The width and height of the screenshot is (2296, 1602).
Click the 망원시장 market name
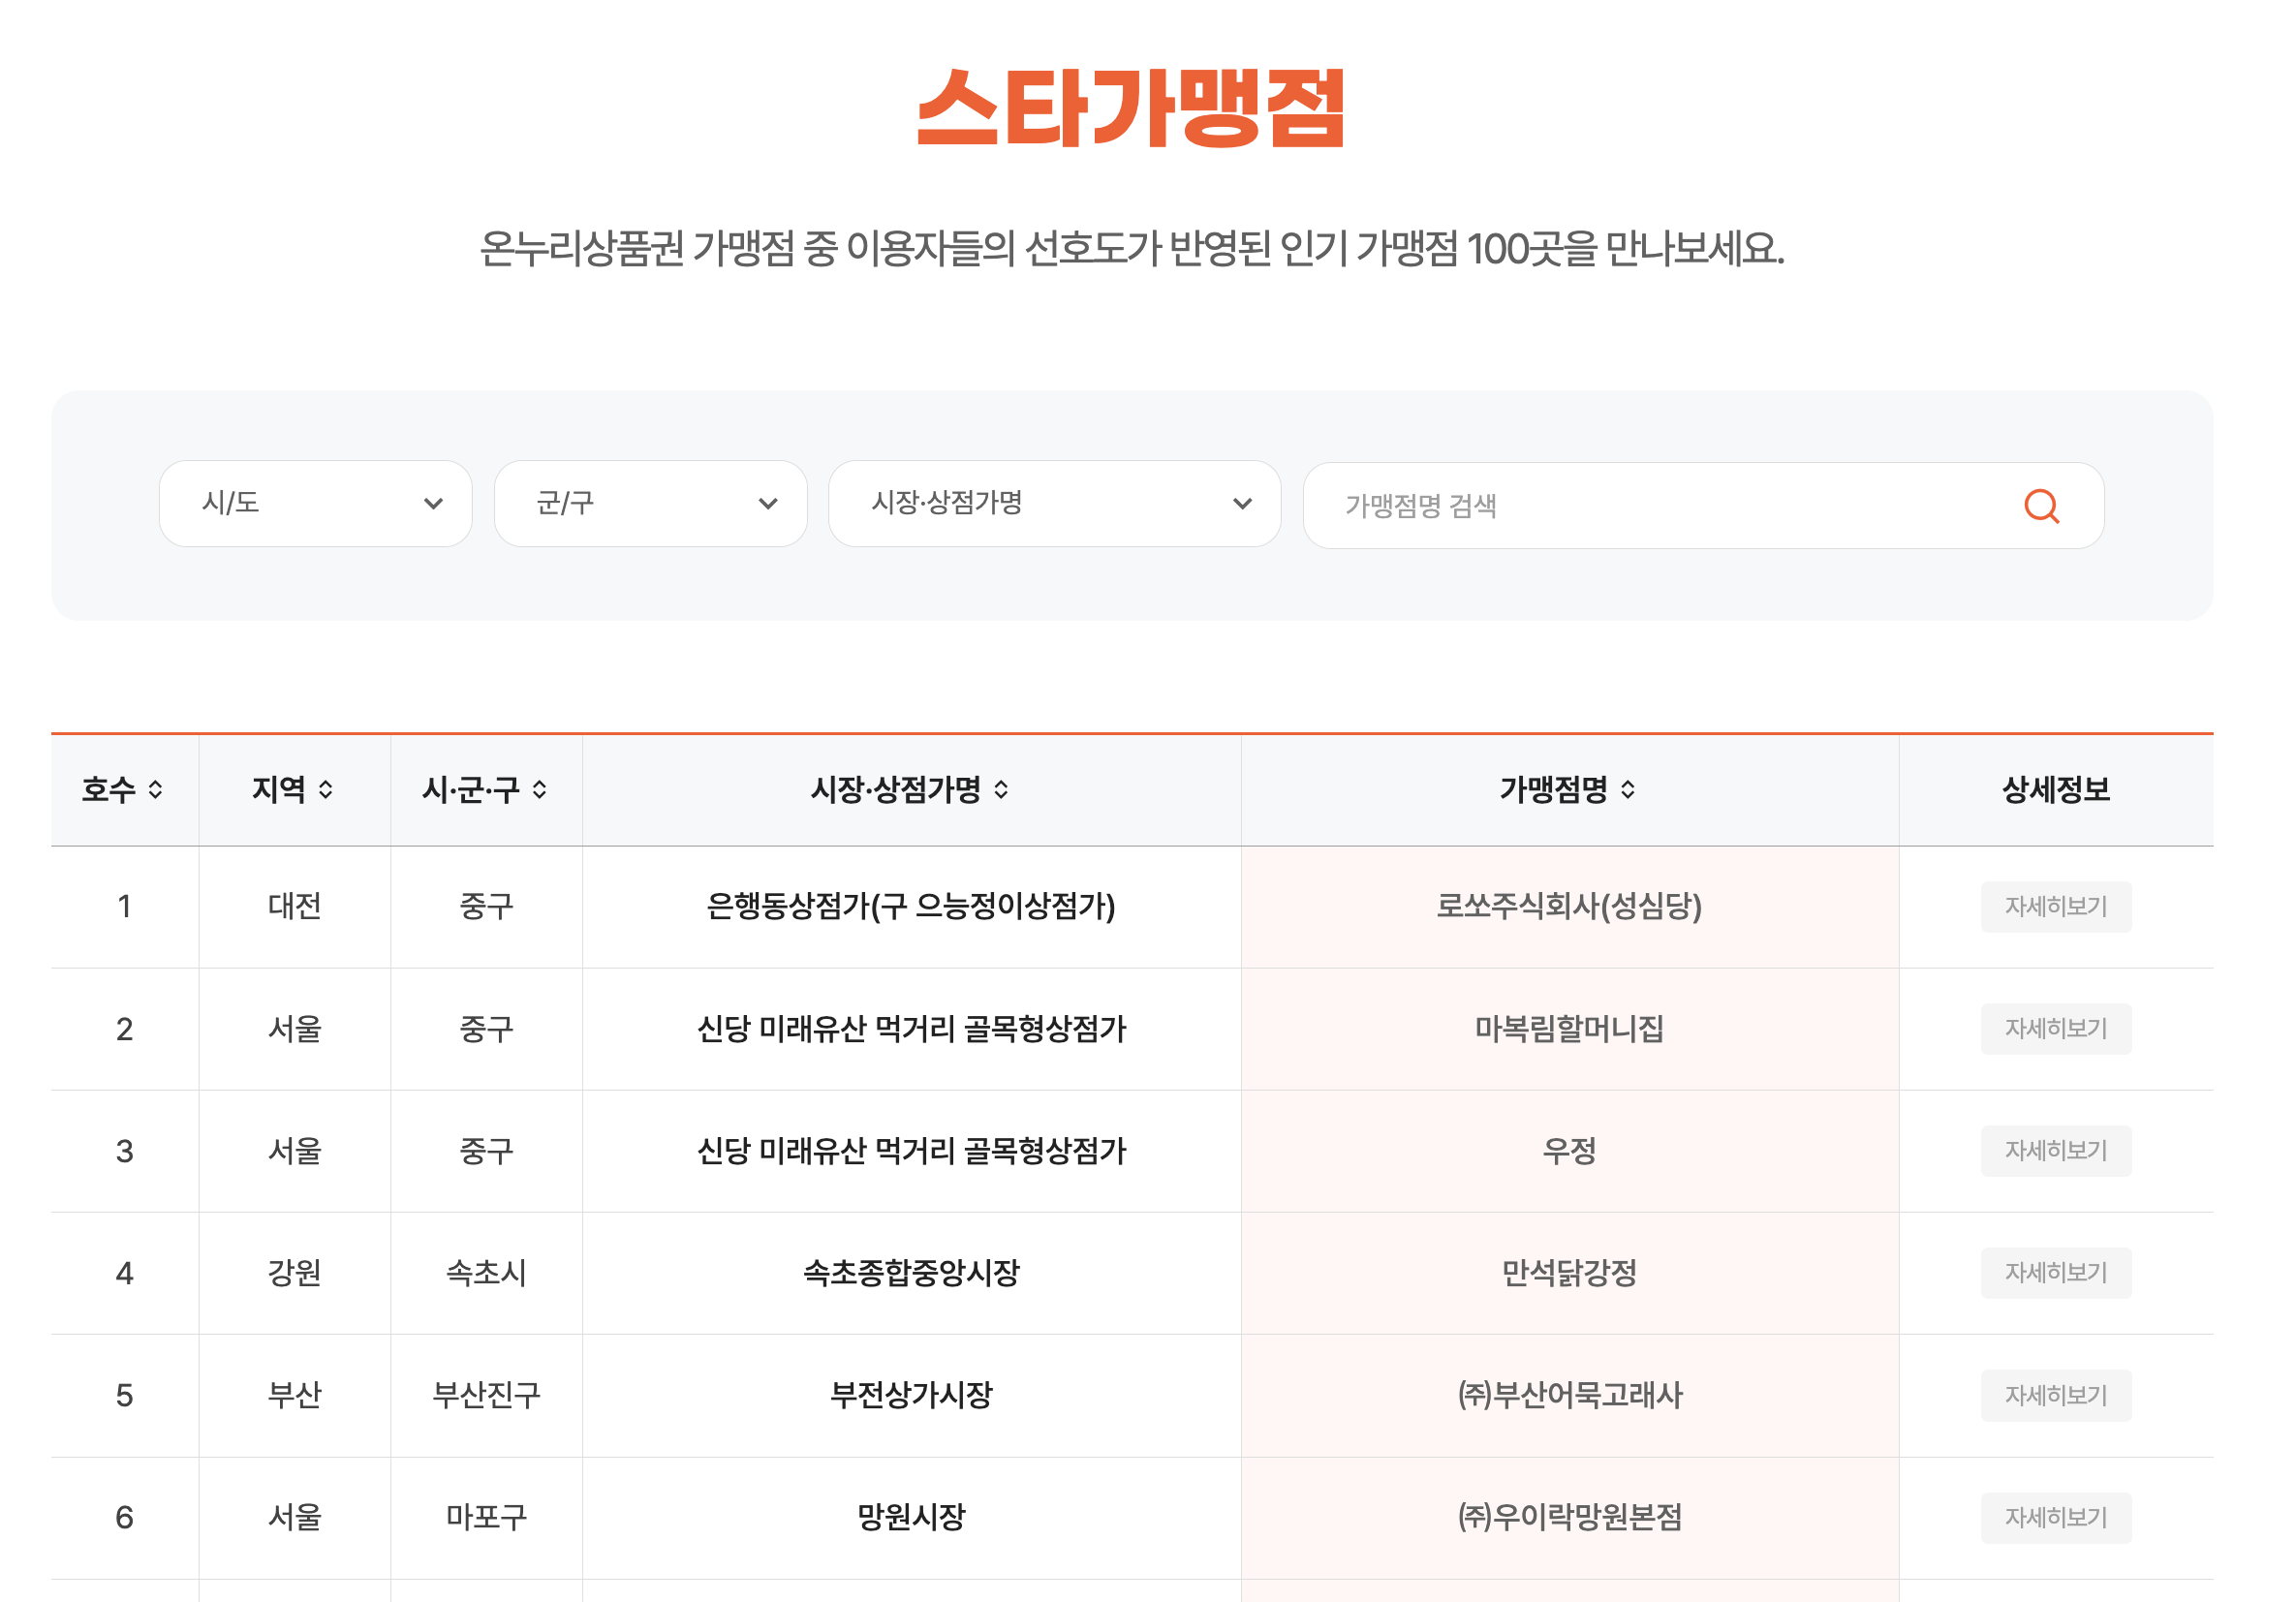coord(910,1518)
